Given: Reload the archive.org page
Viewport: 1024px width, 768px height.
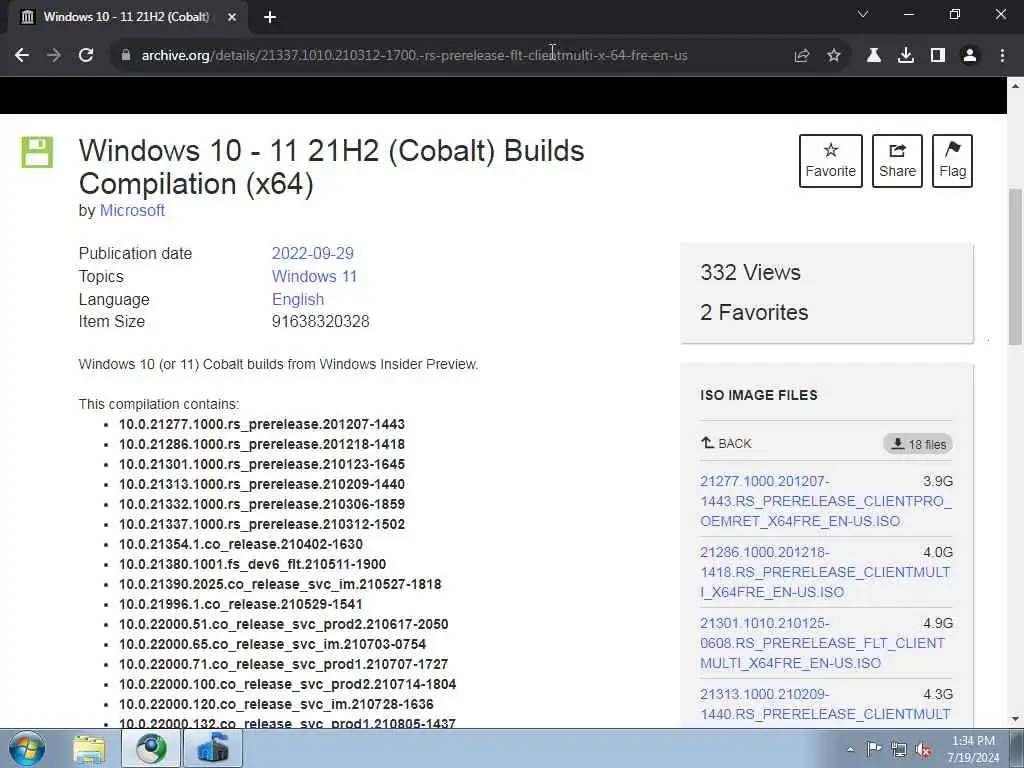Looking at the screenshot, I should (86, 56).
